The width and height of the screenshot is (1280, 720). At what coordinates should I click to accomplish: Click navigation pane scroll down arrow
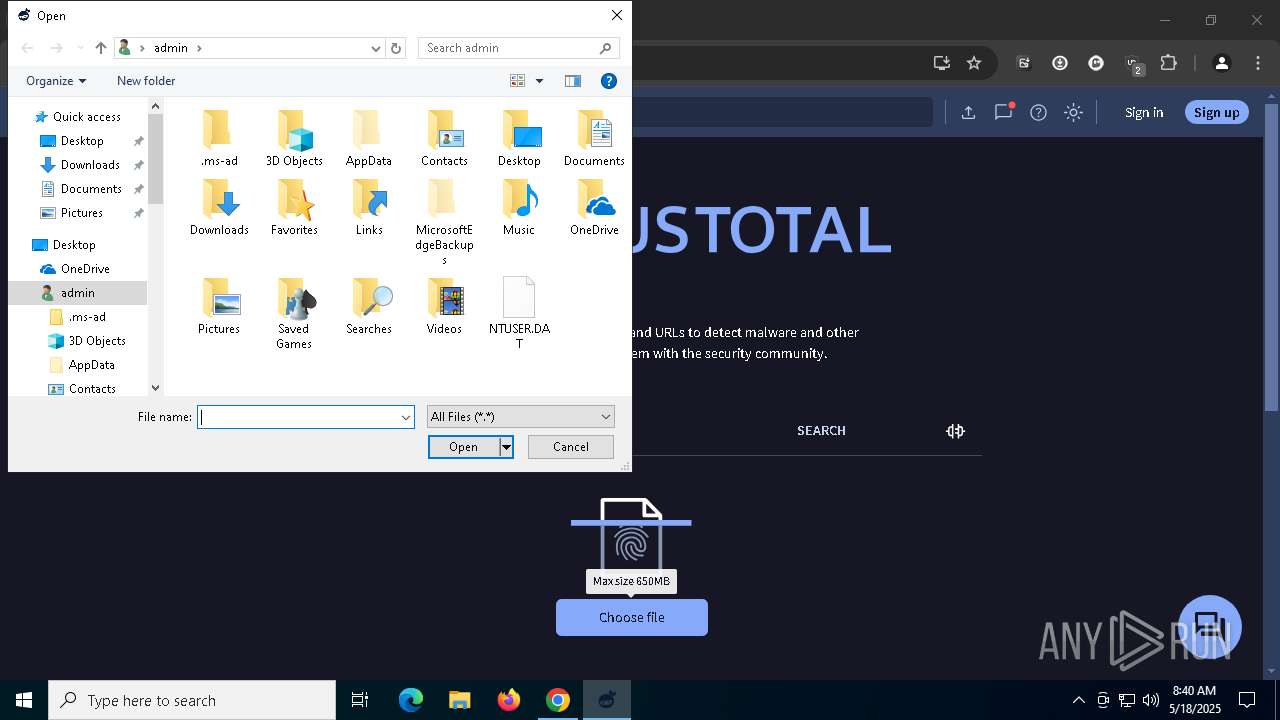pyautogui.click(x=155, y=388)
